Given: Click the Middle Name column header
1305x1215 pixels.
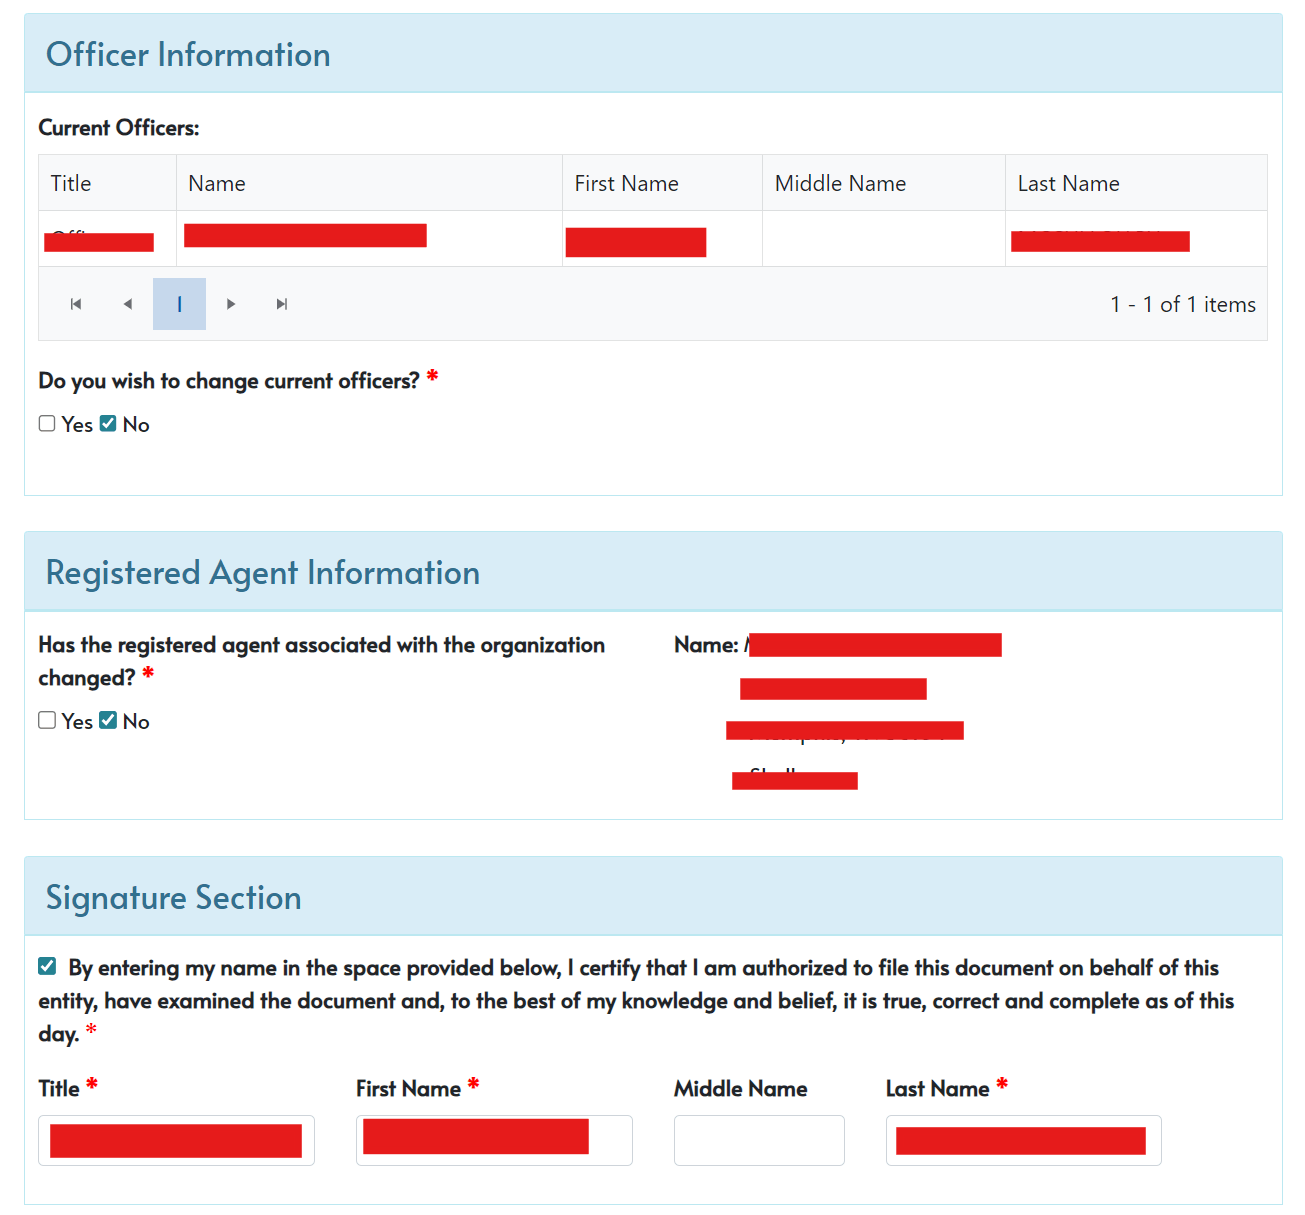Looking at the screenshot, I should tap(884, 183).
